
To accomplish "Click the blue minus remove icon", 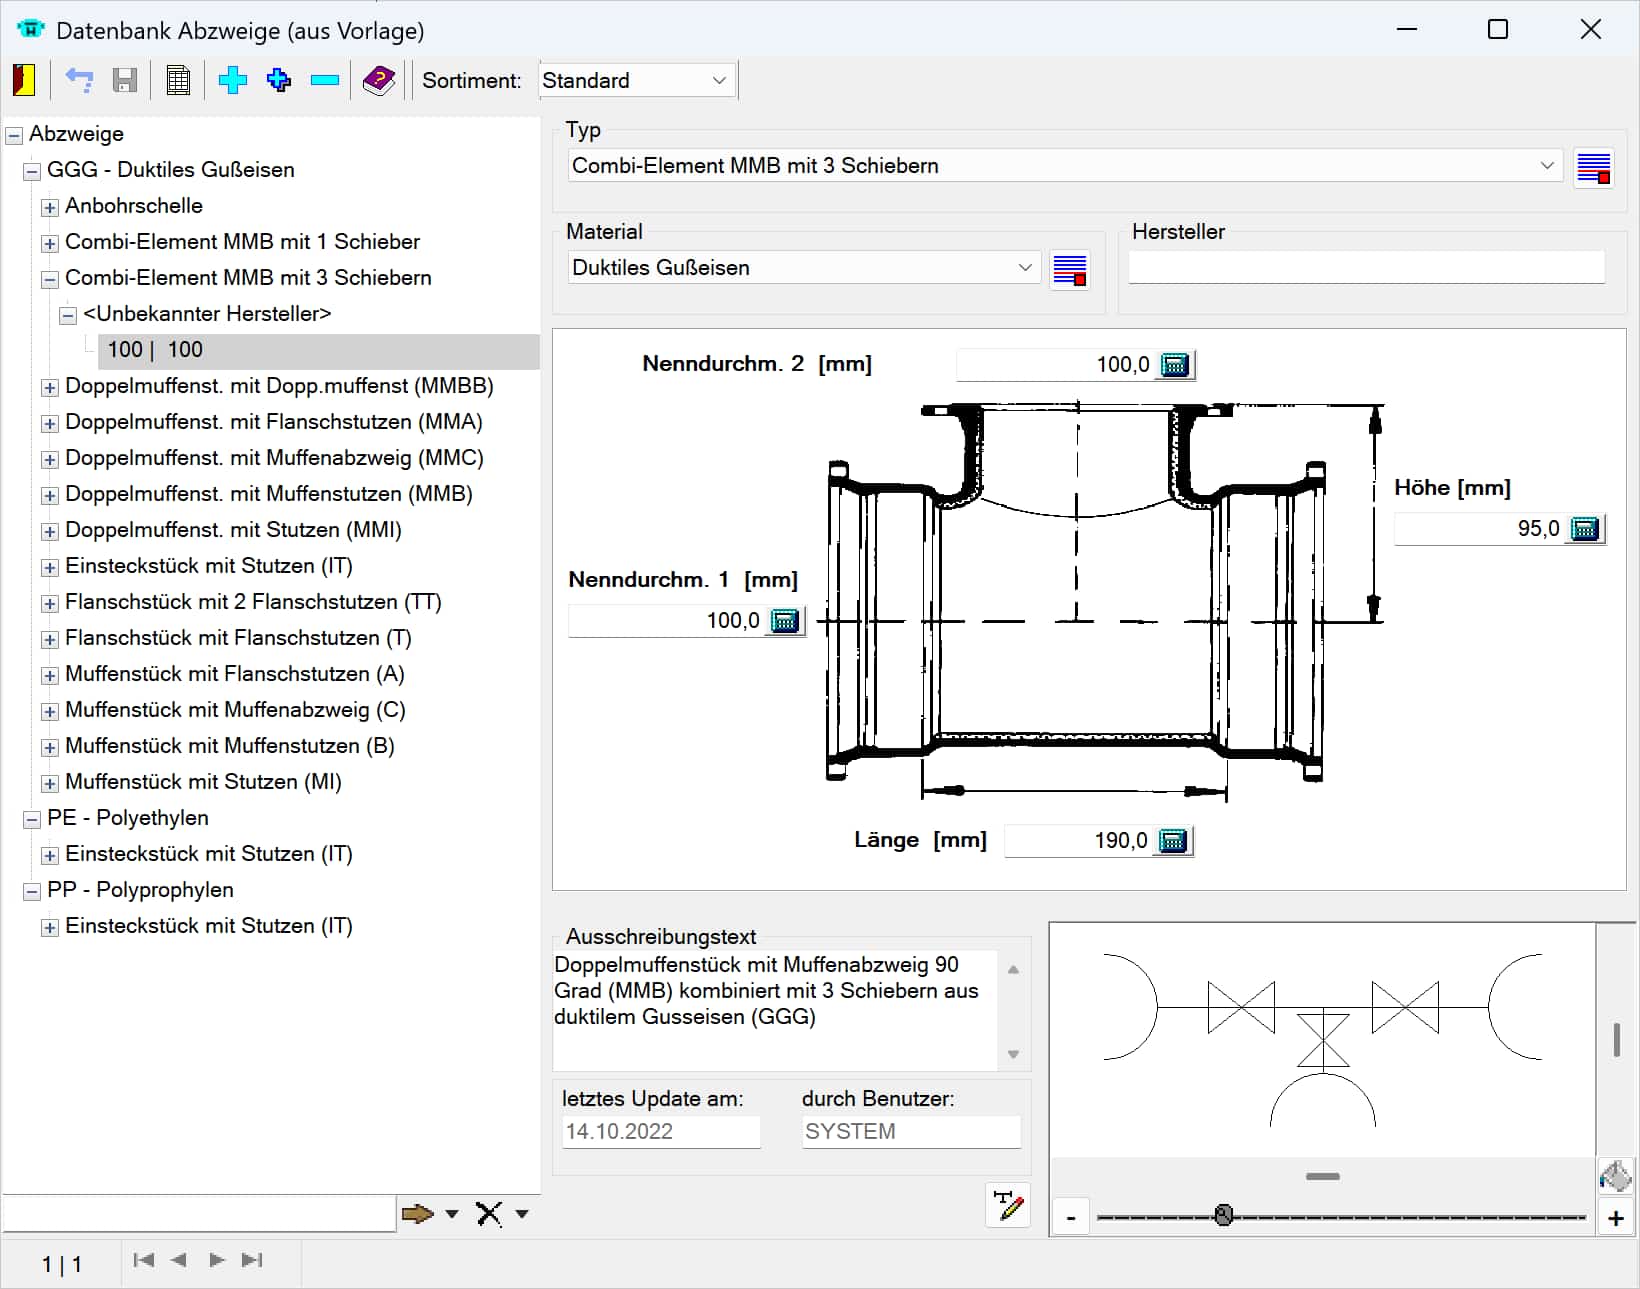I will point(325,80).
